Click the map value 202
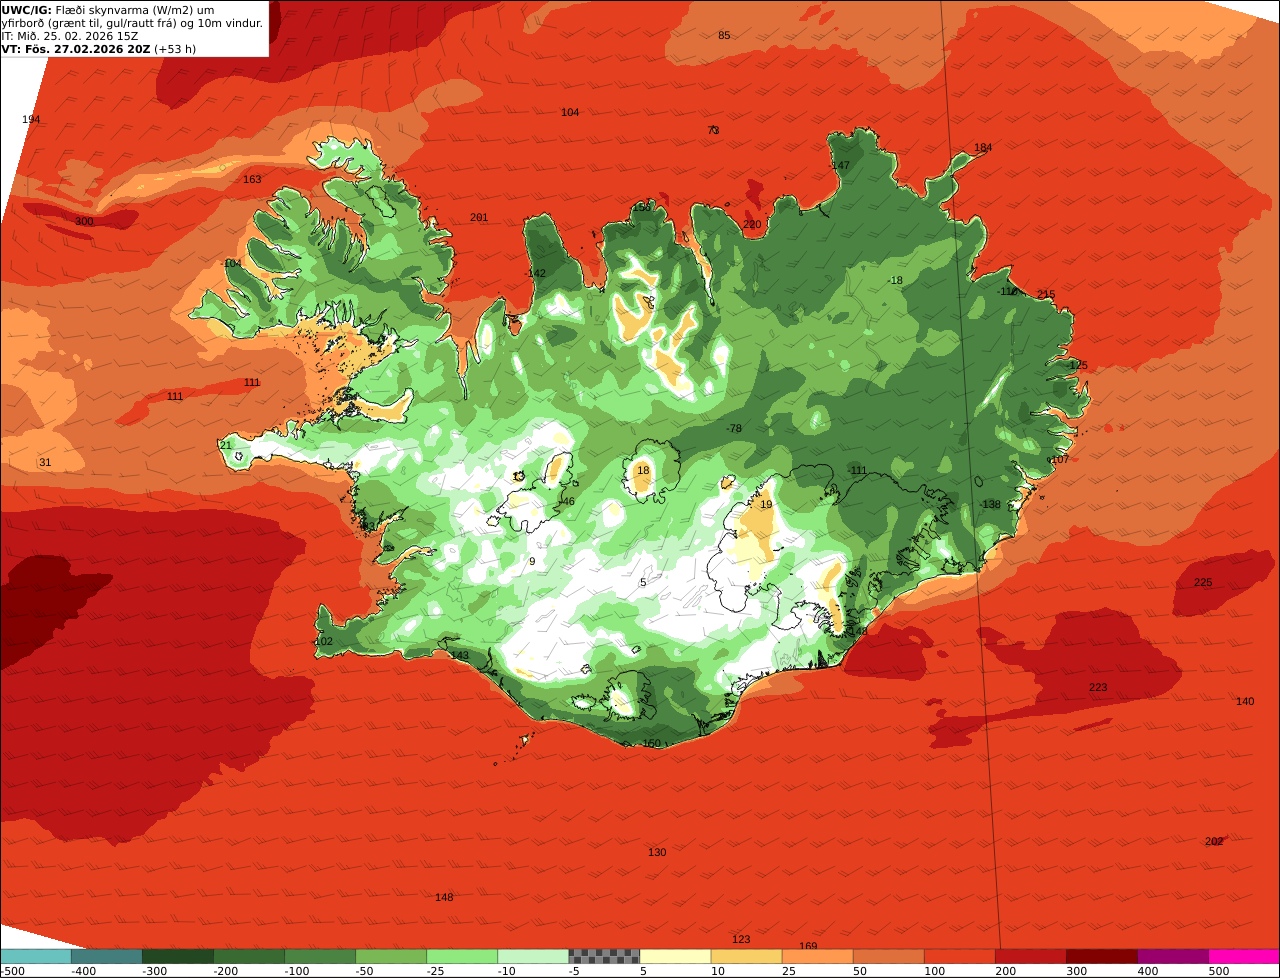 (x=1214, y=841)
